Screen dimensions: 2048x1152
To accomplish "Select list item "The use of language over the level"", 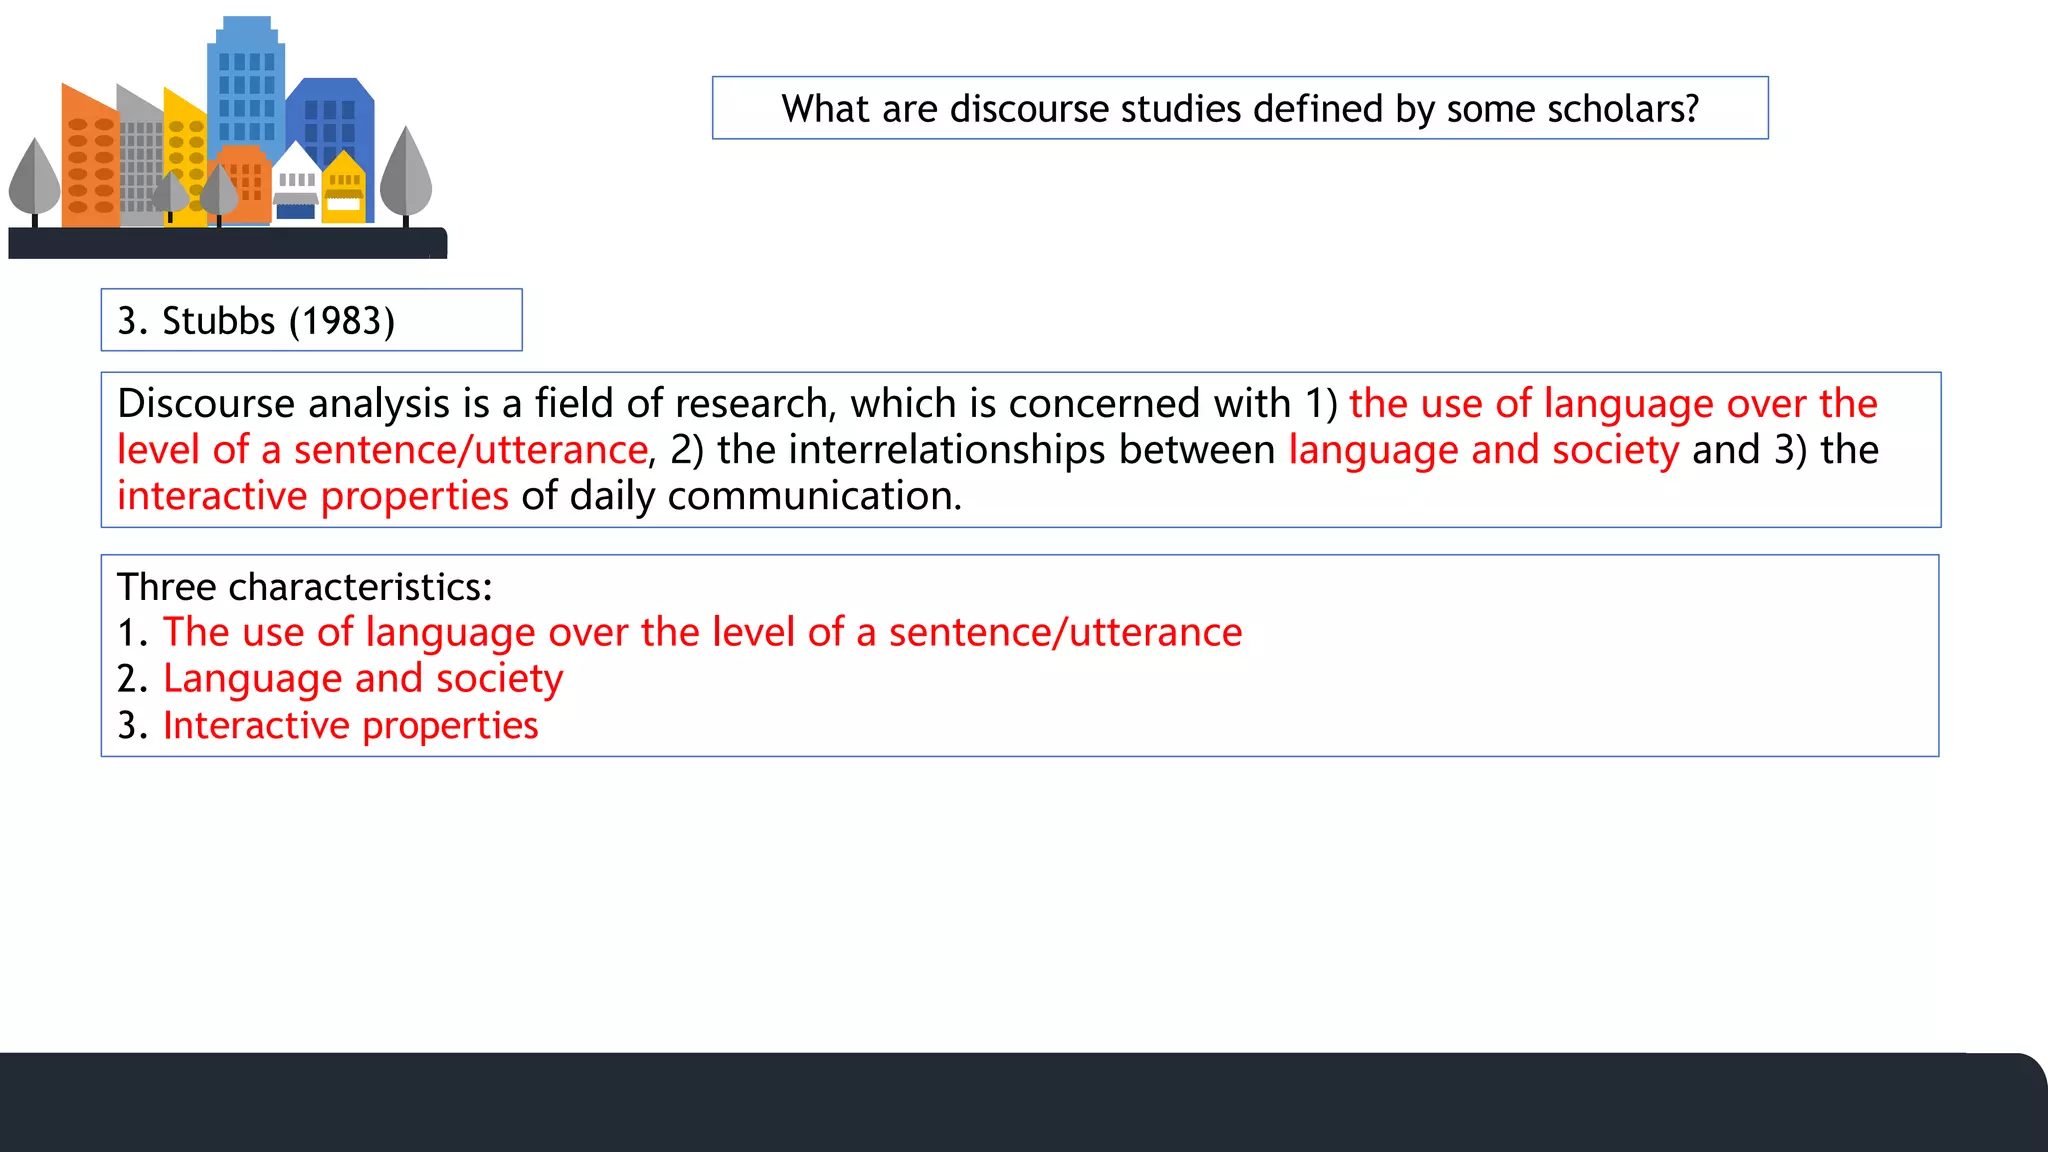I will pos(680,632).
